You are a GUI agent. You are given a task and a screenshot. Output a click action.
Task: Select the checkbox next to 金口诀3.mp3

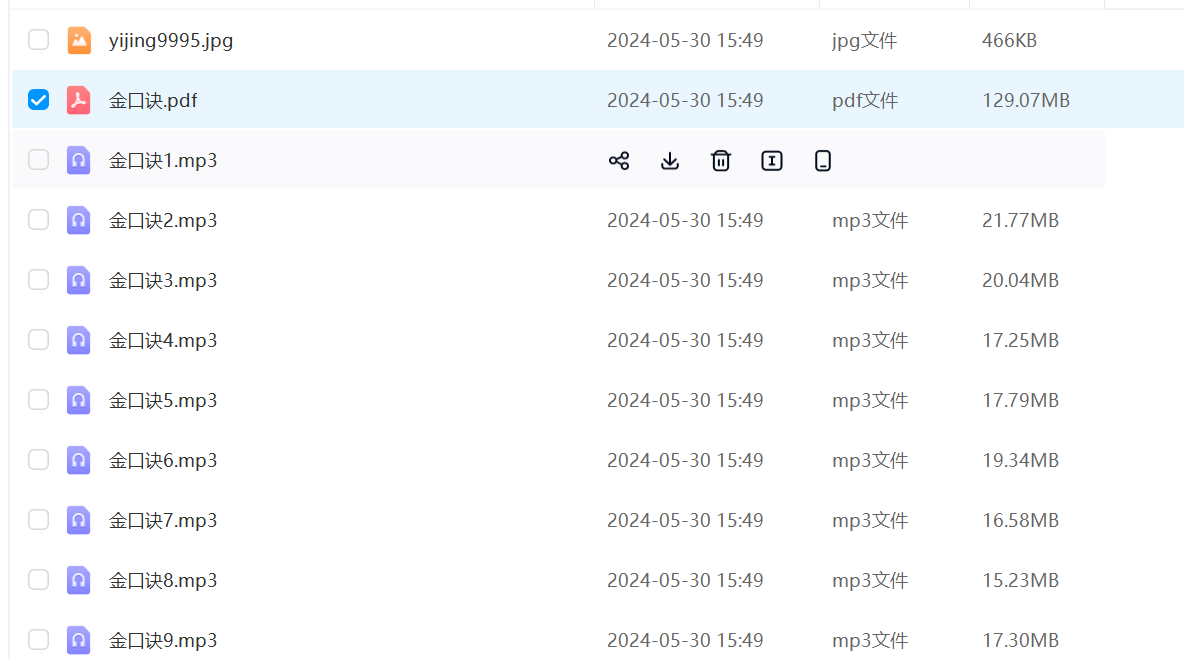click(38, 280)
